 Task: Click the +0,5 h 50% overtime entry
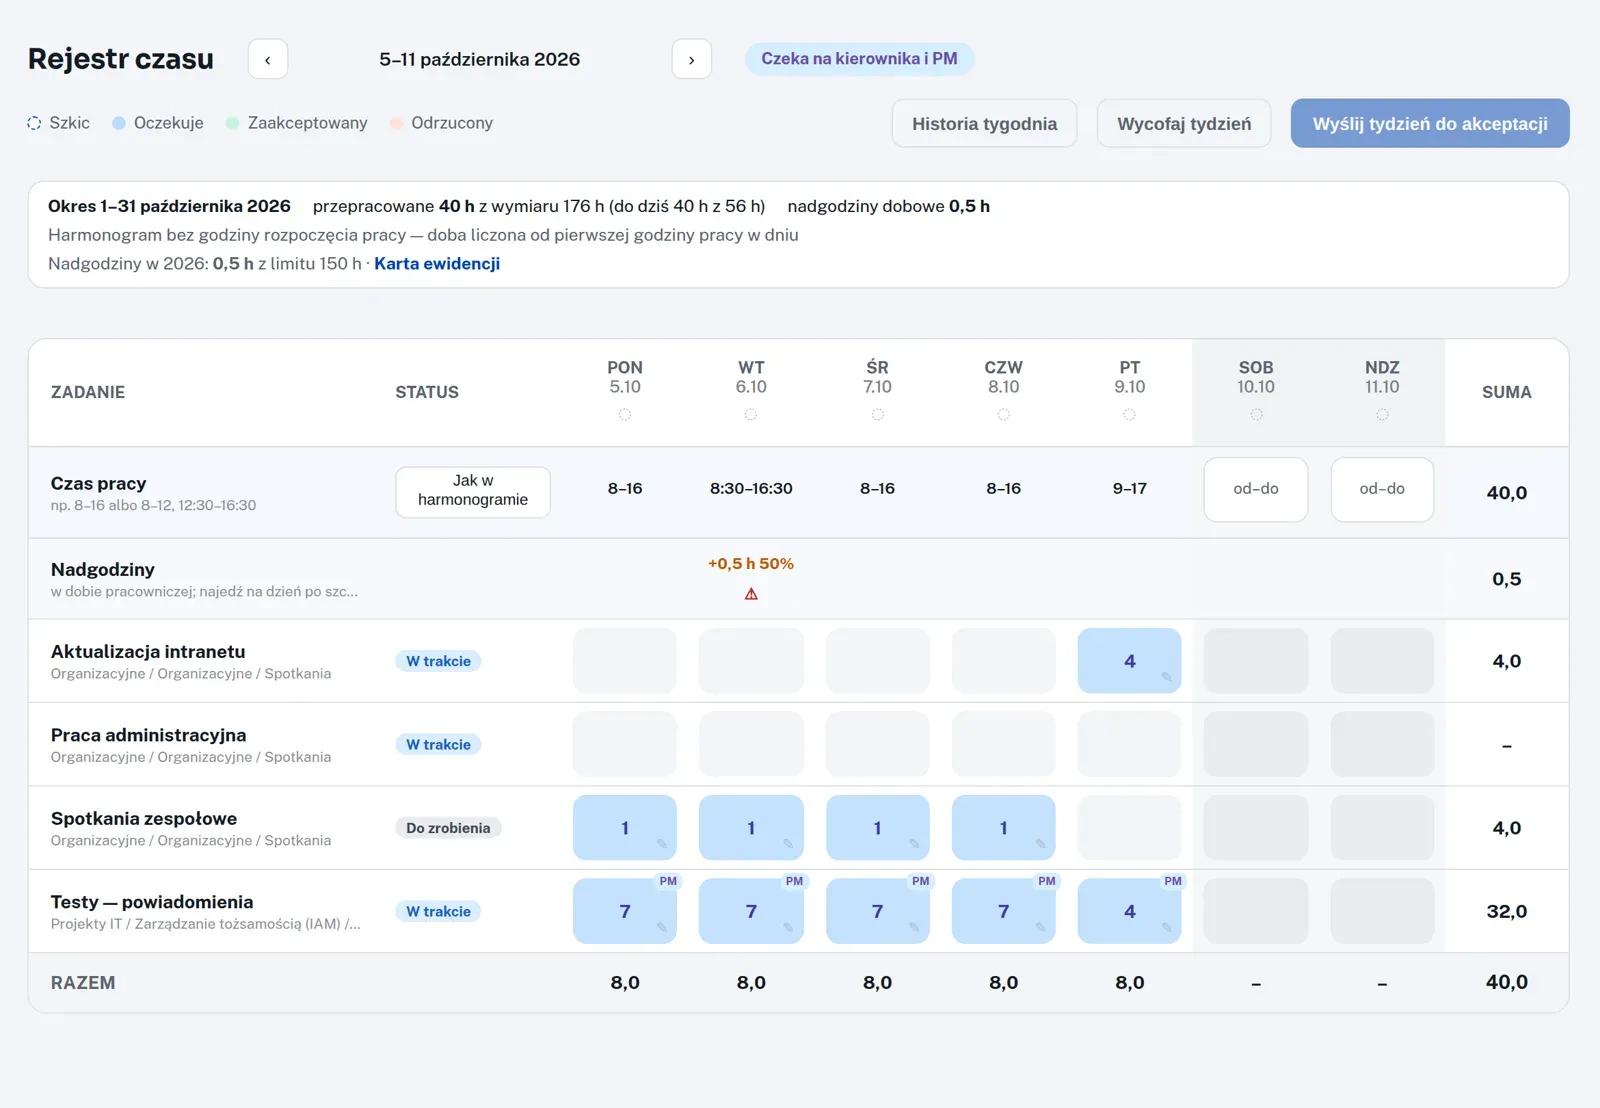tap(751, 564)
